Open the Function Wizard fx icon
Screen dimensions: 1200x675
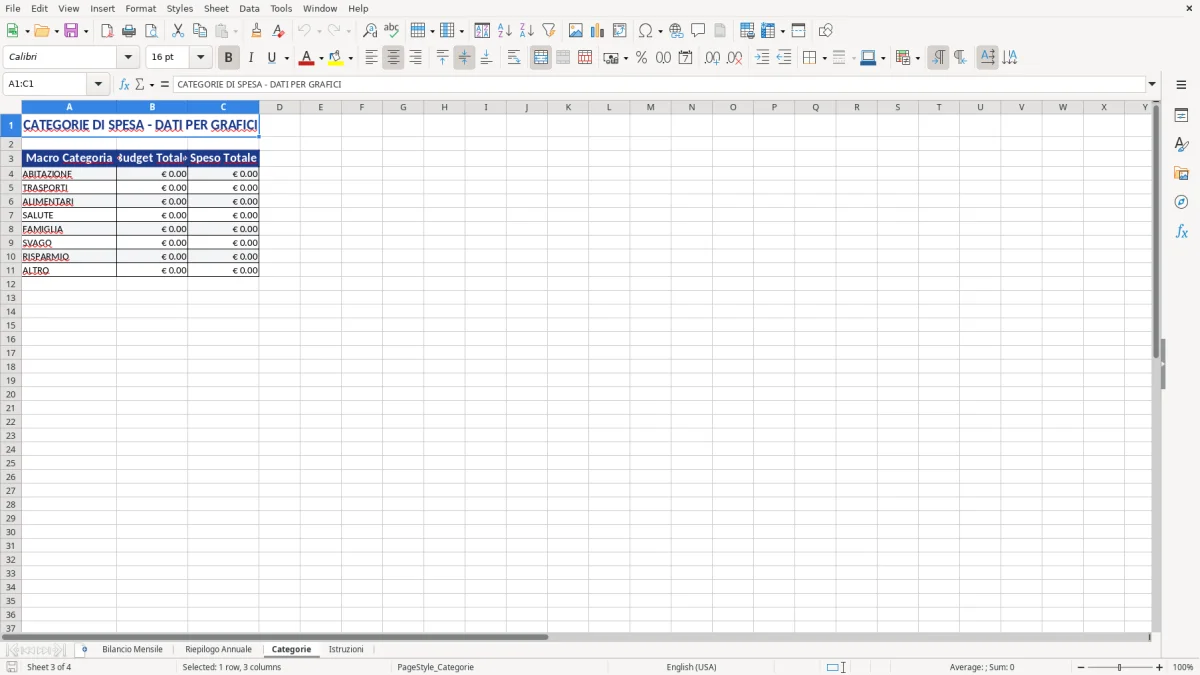tap(124, 84)
